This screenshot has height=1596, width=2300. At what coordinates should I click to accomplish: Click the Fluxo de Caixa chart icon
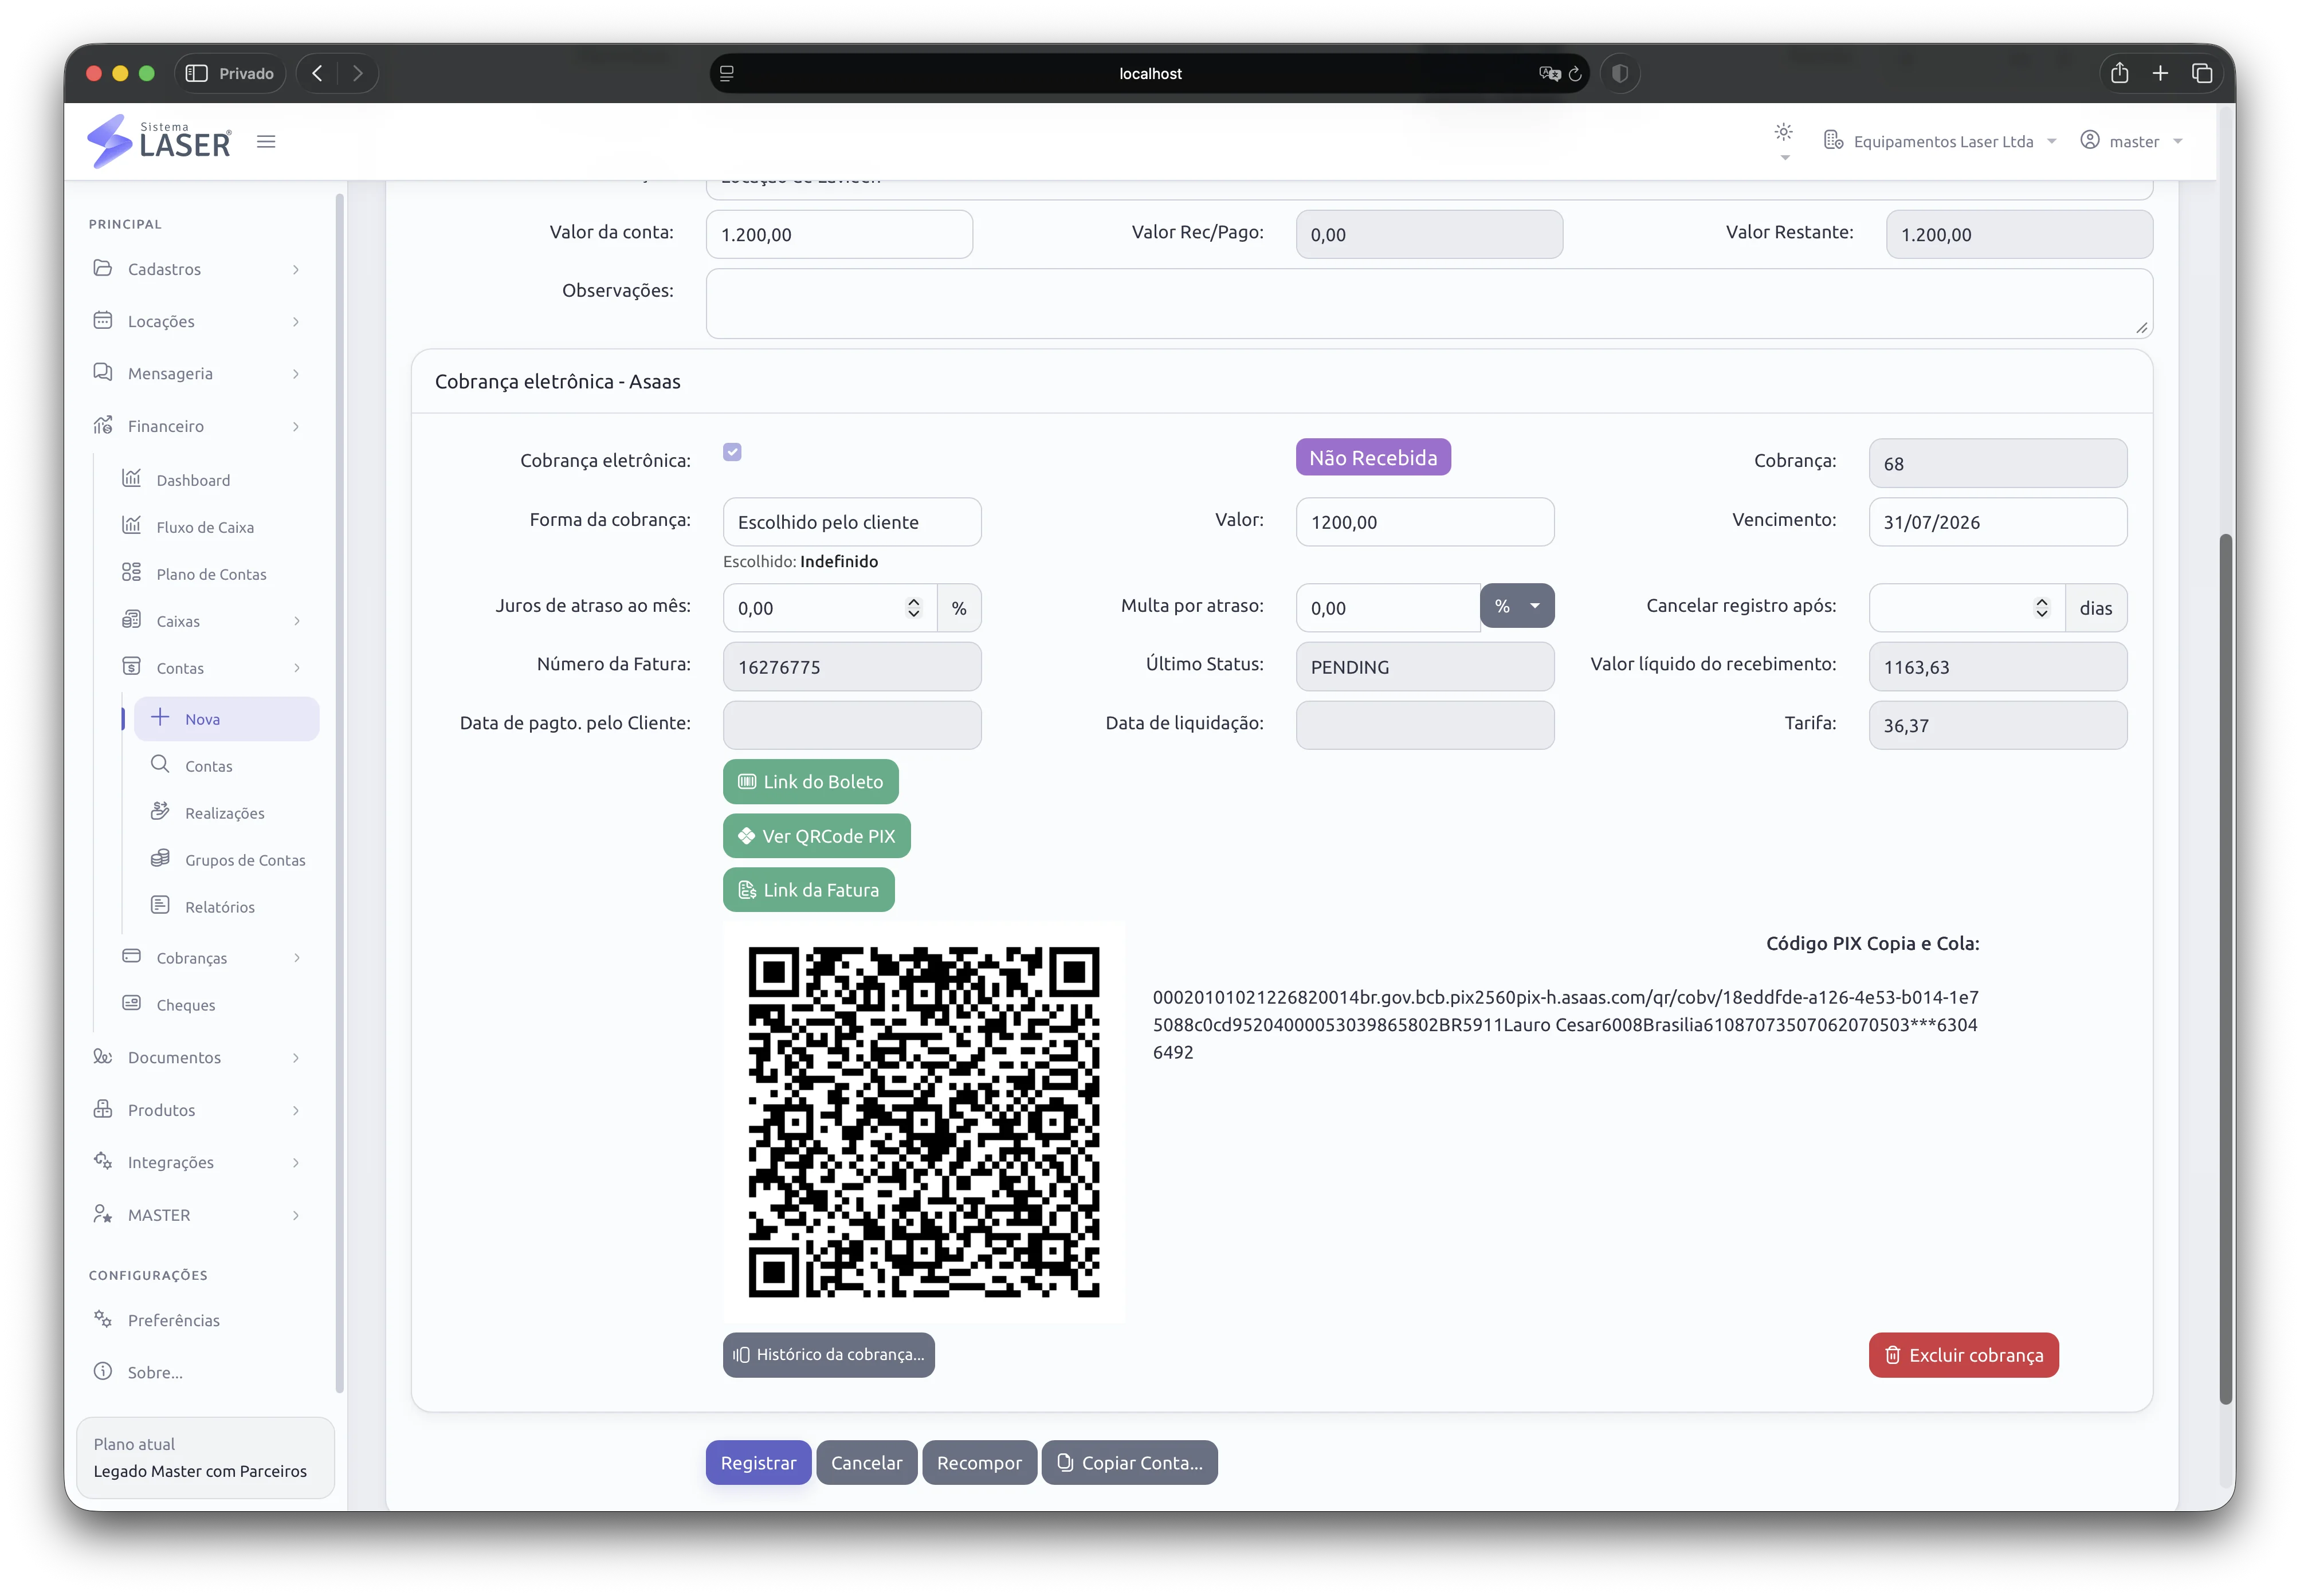point(131,525)
